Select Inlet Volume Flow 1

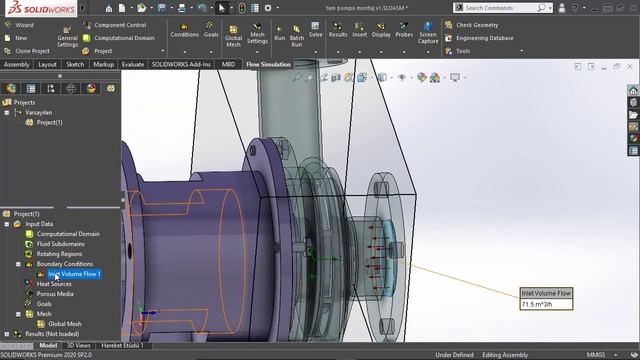click(x=74, y=274)
